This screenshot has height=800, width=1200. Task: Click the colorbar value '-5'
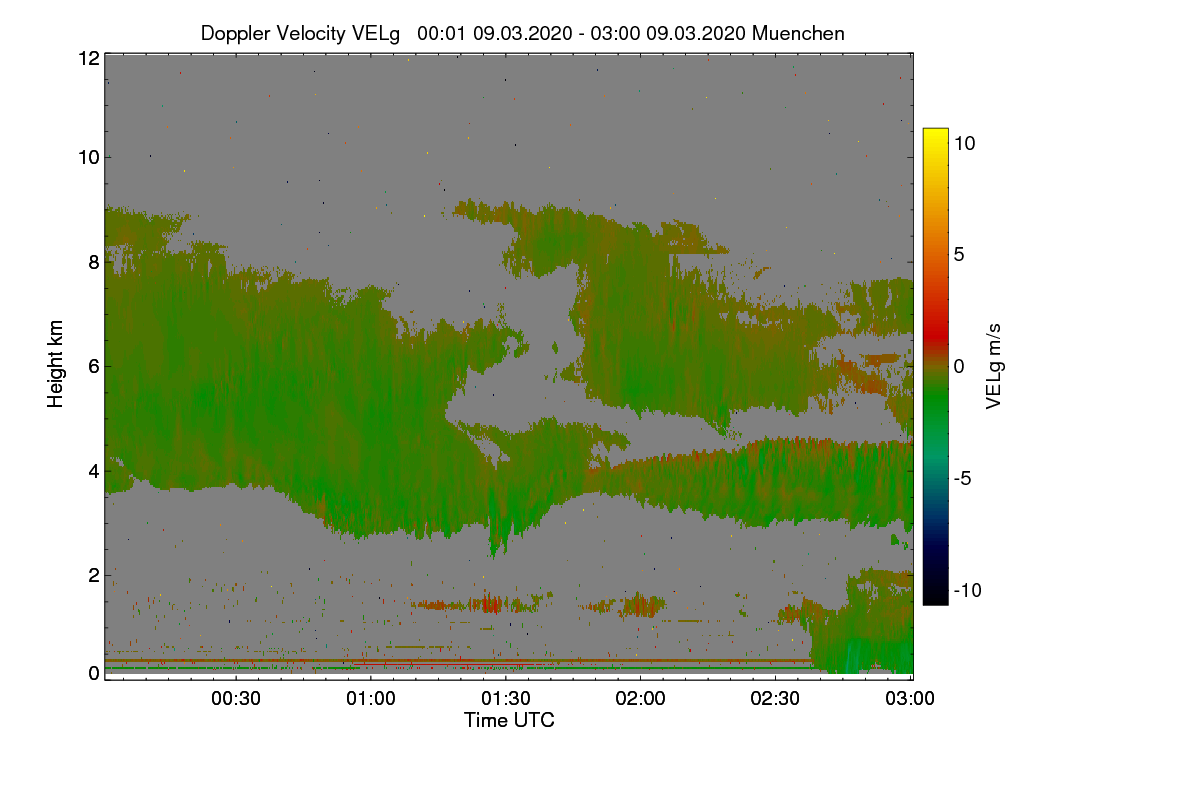[x=964, y=478]
